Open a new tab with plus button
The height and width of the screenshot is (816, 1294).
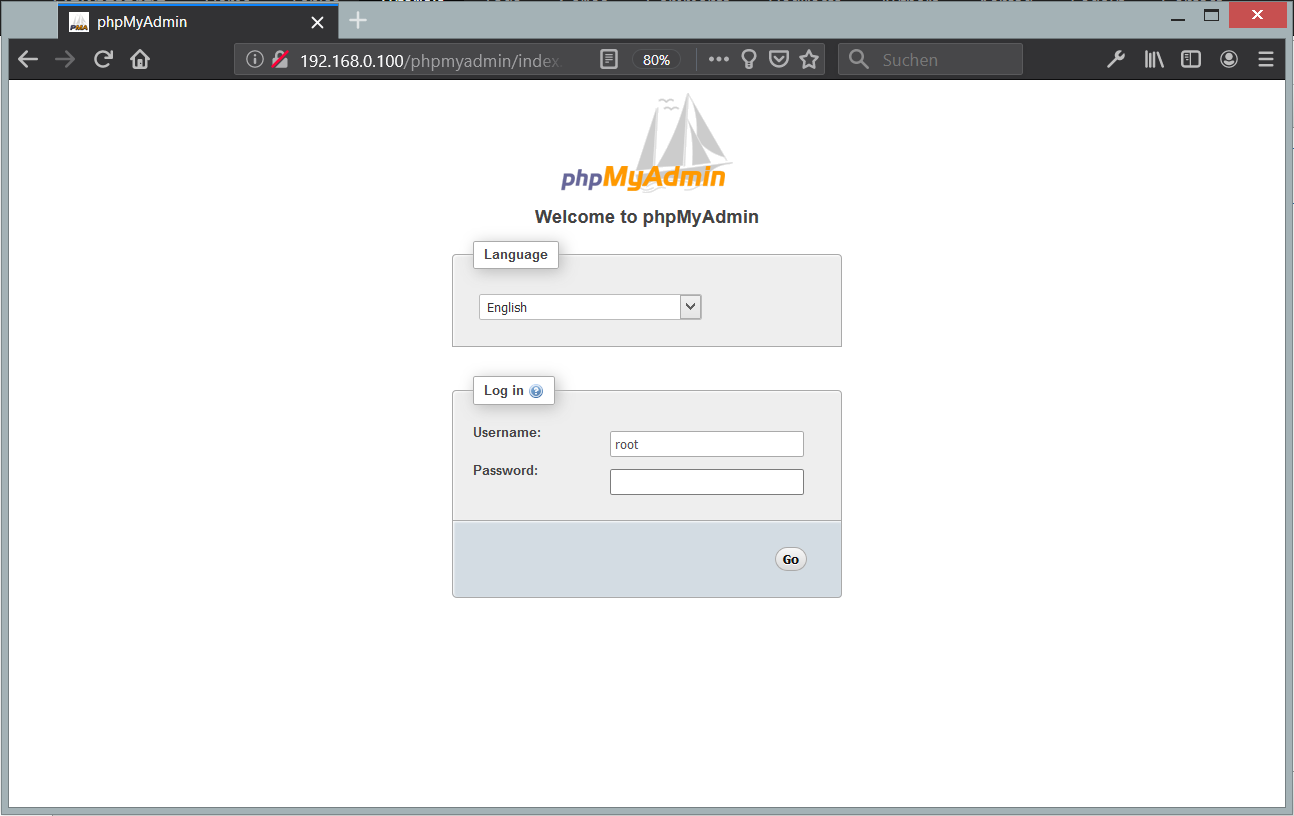click(358, 21)
